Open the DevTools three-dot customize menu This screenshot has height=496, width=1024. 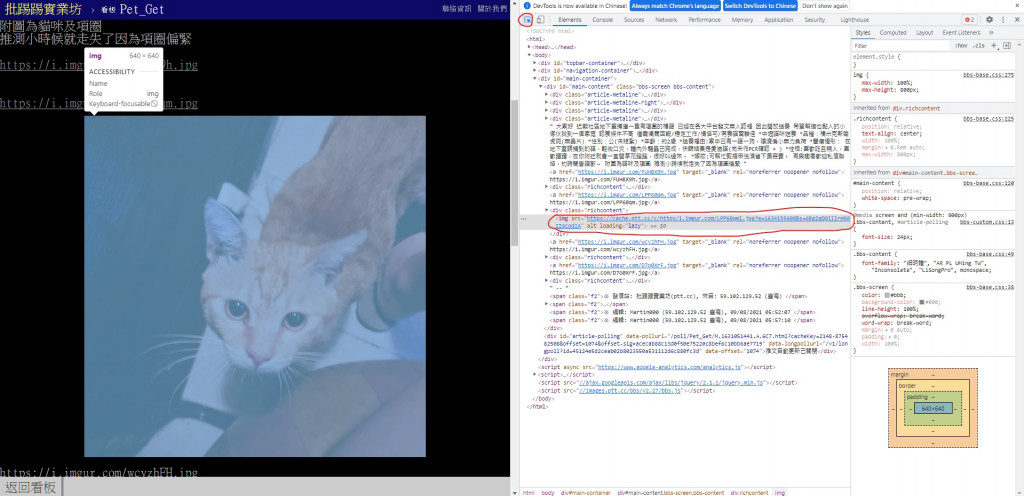[x=1002, y=20]
